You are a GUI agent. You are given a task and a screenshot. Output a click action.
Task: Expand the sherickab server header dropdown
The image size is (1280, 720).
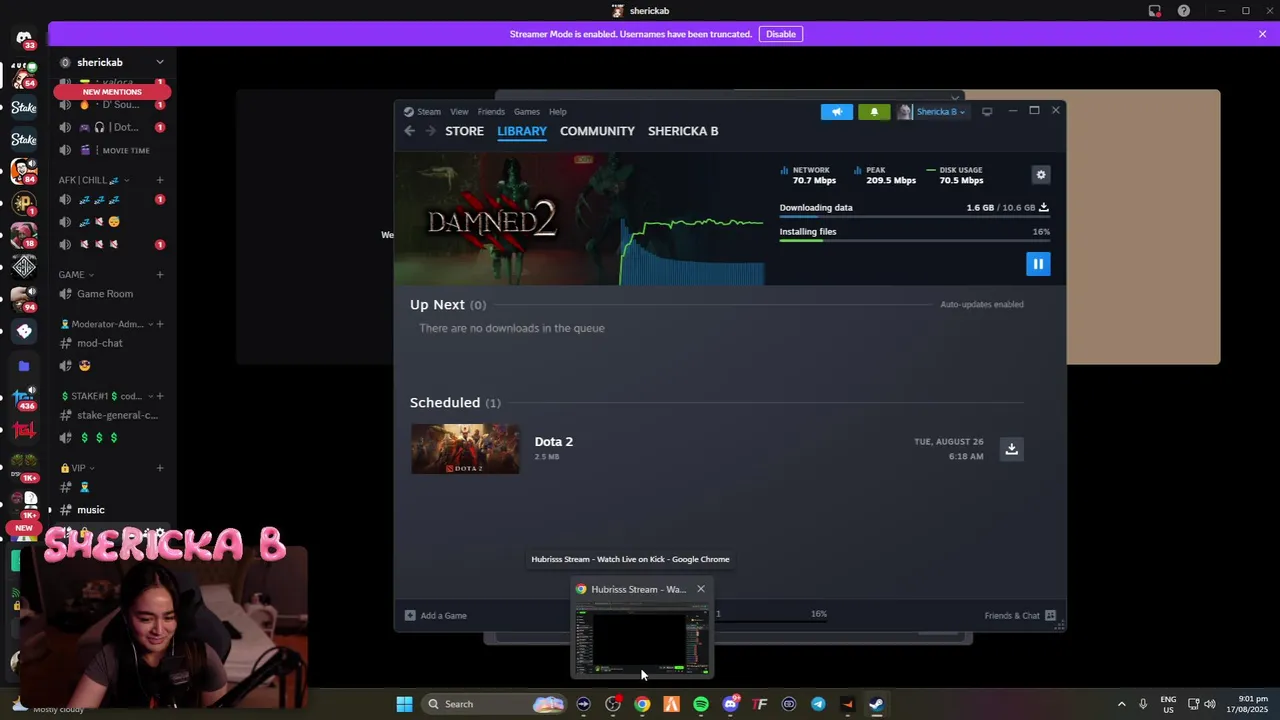tap(159, 62)
